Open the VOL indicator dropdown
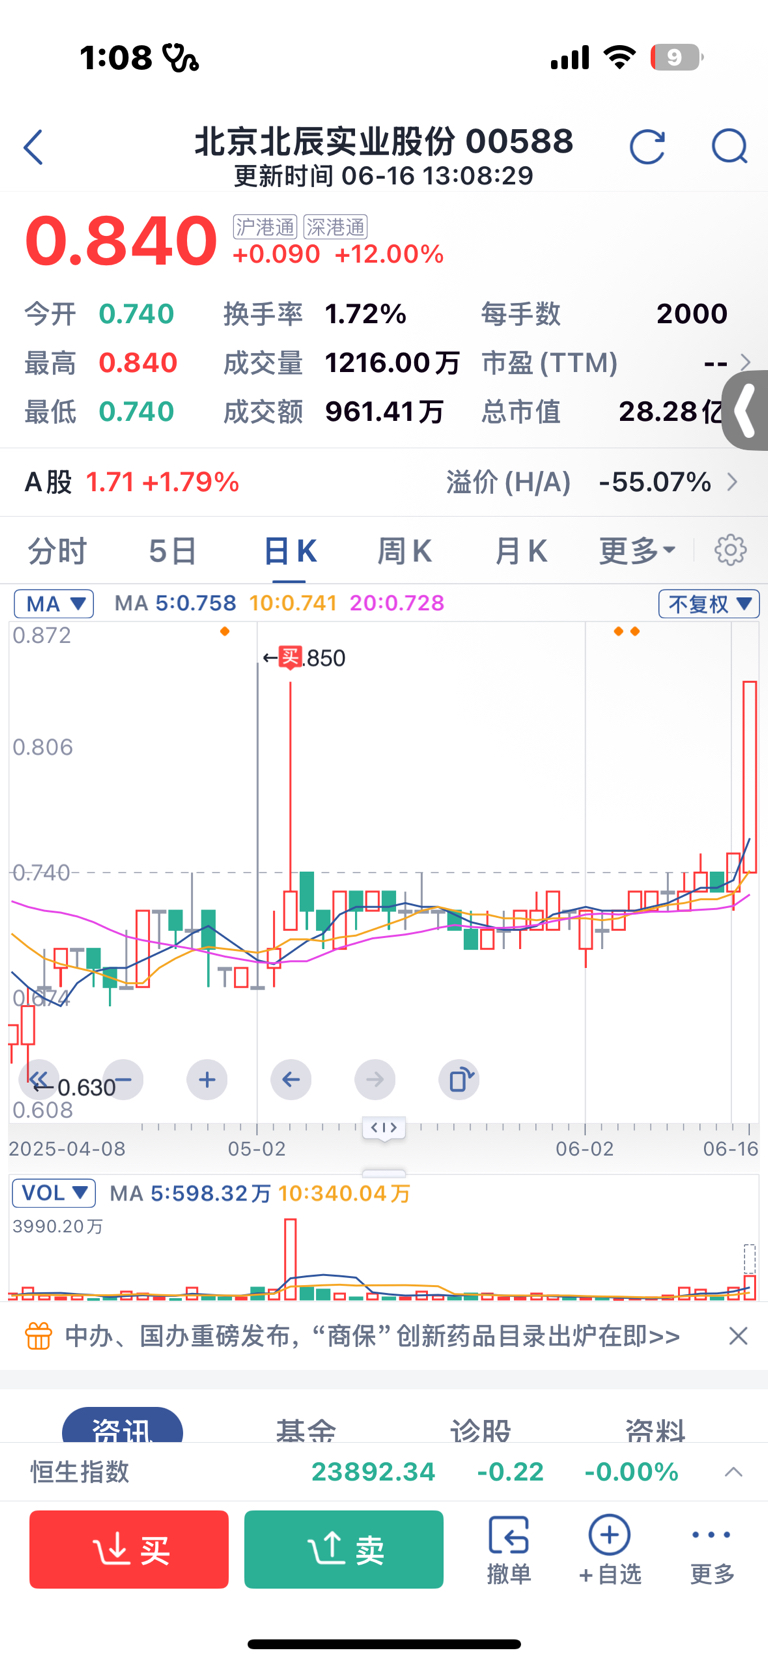769x1665 pixels. click(54, 1193)
